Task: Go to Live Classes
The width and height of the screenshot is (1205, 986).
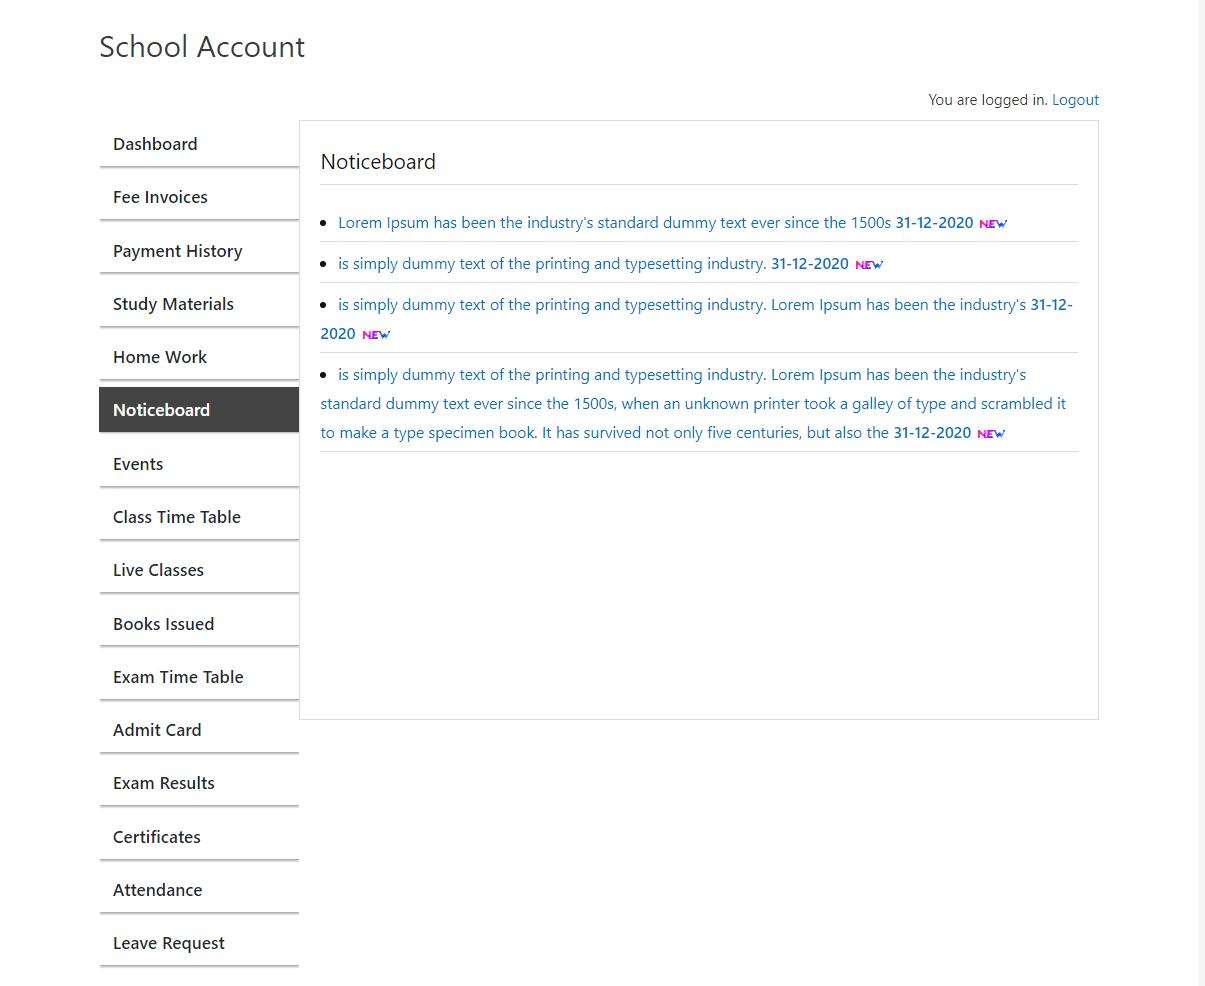Action: [158, 570]
